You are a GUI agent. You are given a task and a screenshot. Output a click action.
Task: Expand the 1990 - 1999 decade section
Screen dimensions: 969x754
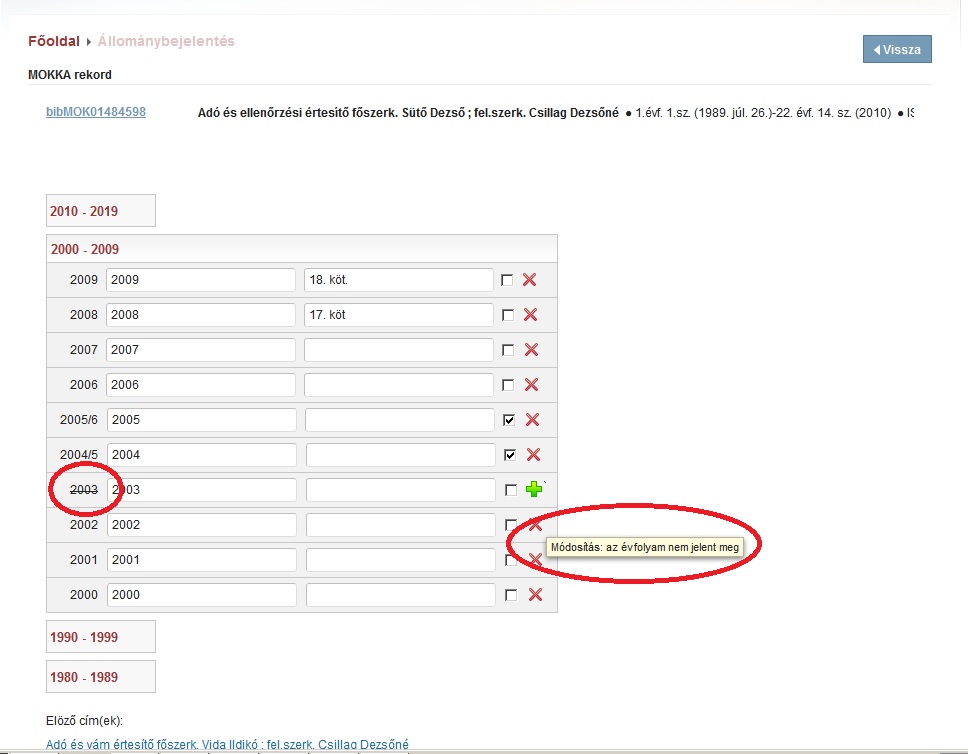coord(84,637)
